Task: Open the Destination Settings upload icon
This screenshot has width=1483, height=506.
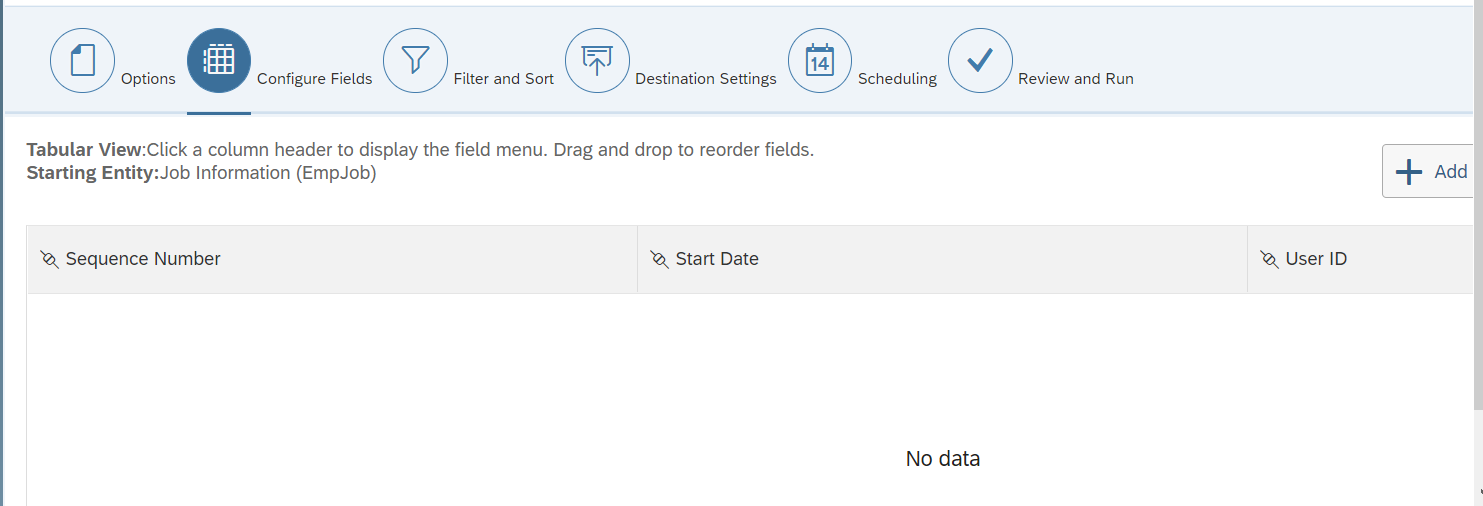Action: [x=597, y=61]
